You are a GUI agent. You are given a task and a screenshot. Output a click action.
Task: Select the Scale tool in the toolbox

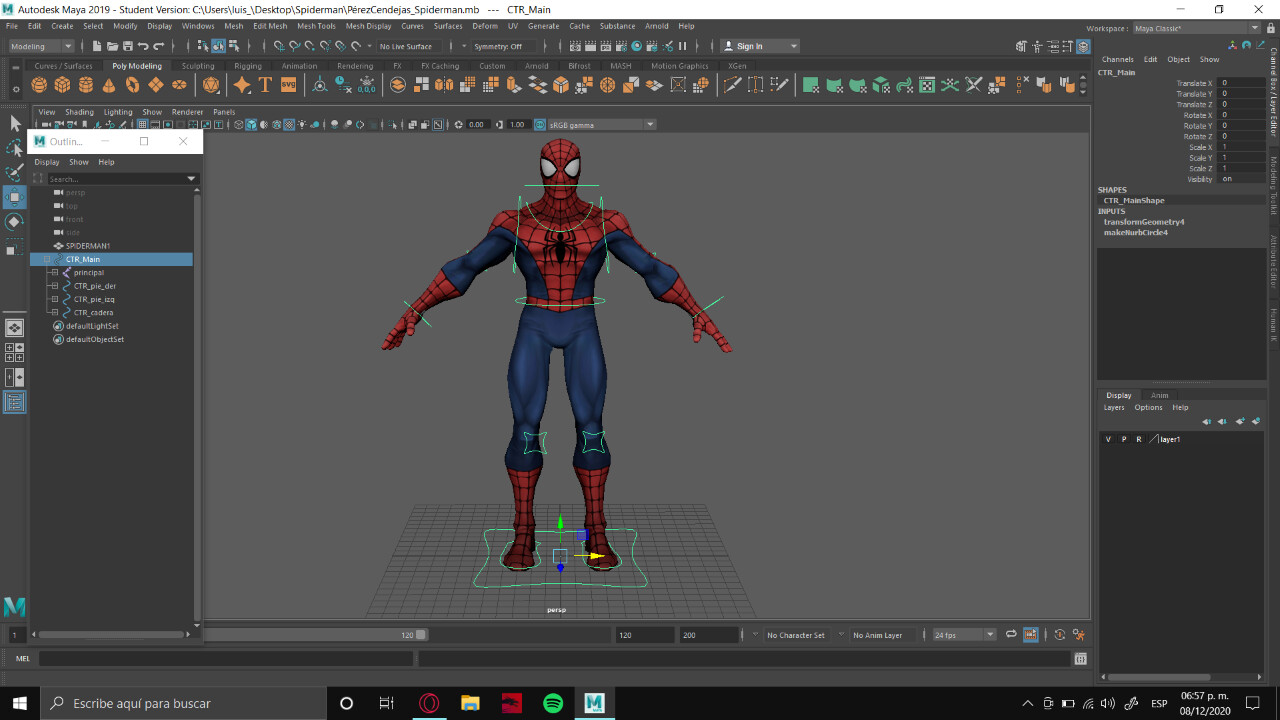[13, 246]
